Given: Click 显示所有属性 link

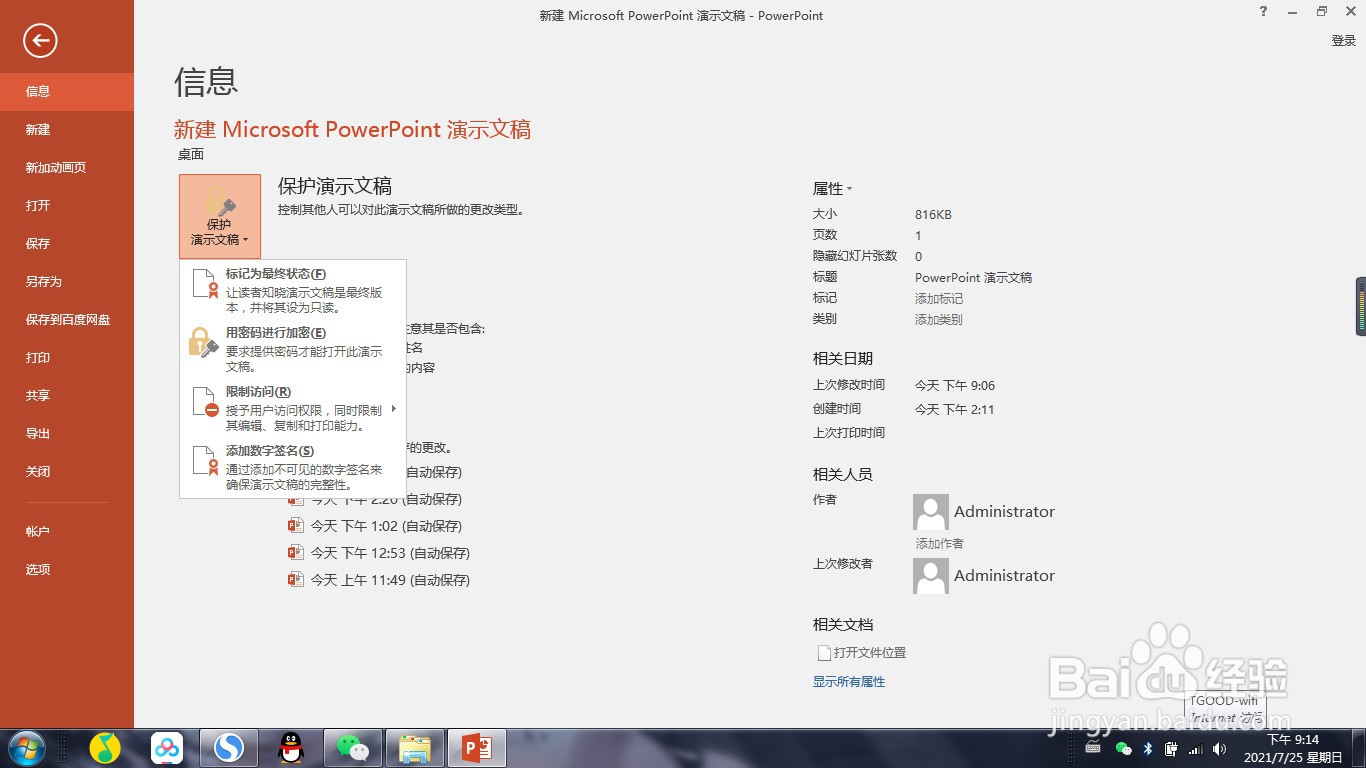Looking at the screenshot, I should [849, 681].
